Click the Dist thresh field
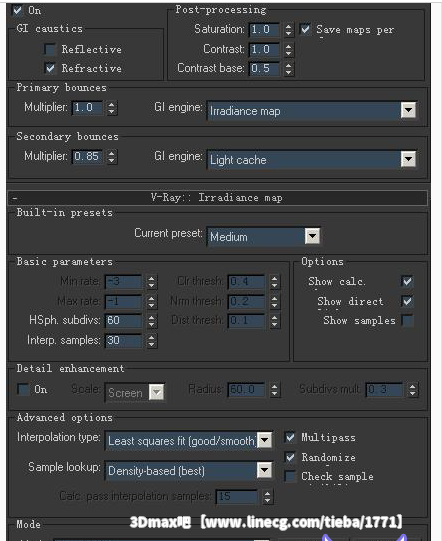The image size is (442, 541). point(246,320)
